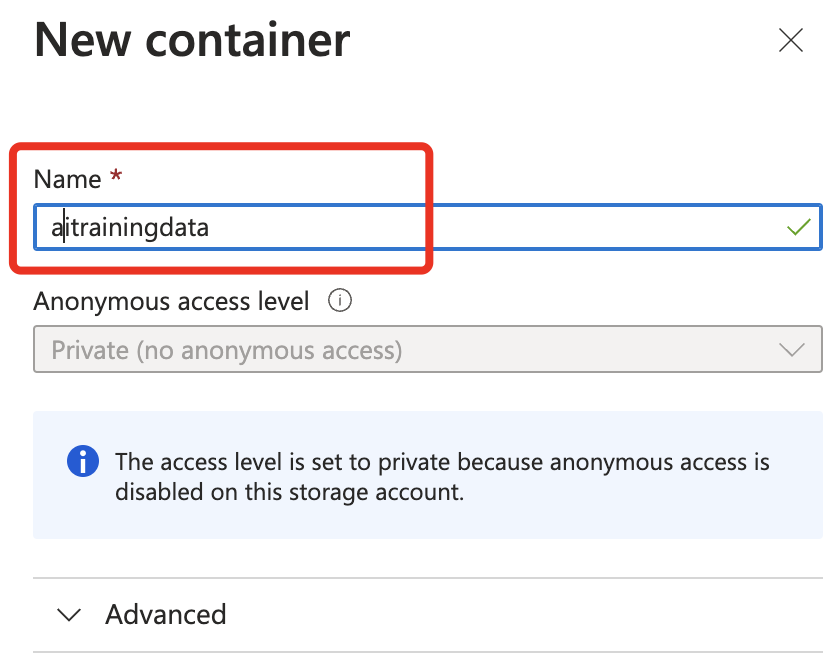Image resolution: width=836 pixels, height=670 pixels.
Task: Click the green validation checkmark in Name field
Action: (798, 227)
